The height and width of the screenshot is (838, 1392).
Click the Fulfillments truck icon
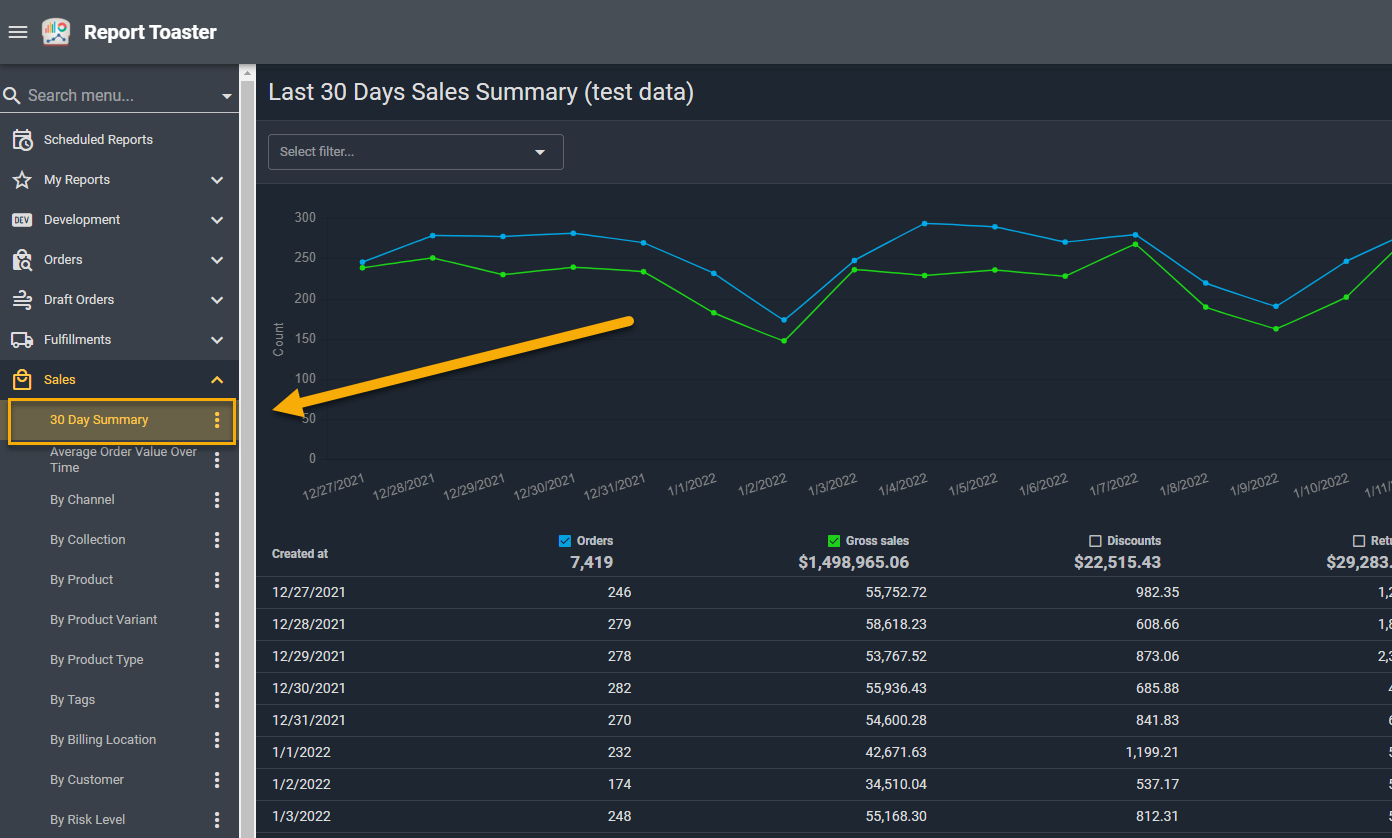tap(22, 340)
